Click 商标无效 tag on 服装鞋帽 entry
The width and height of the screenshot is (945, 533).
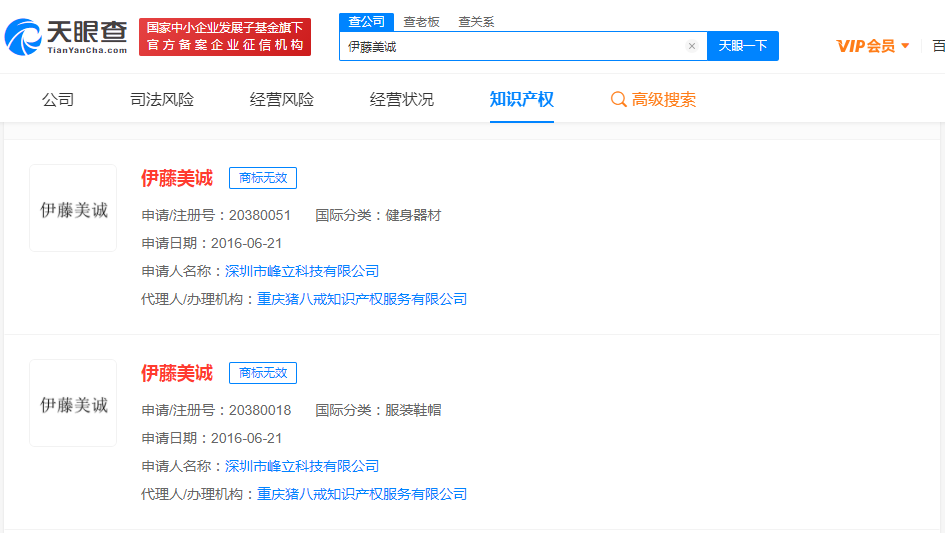click(x=263, y=373)
